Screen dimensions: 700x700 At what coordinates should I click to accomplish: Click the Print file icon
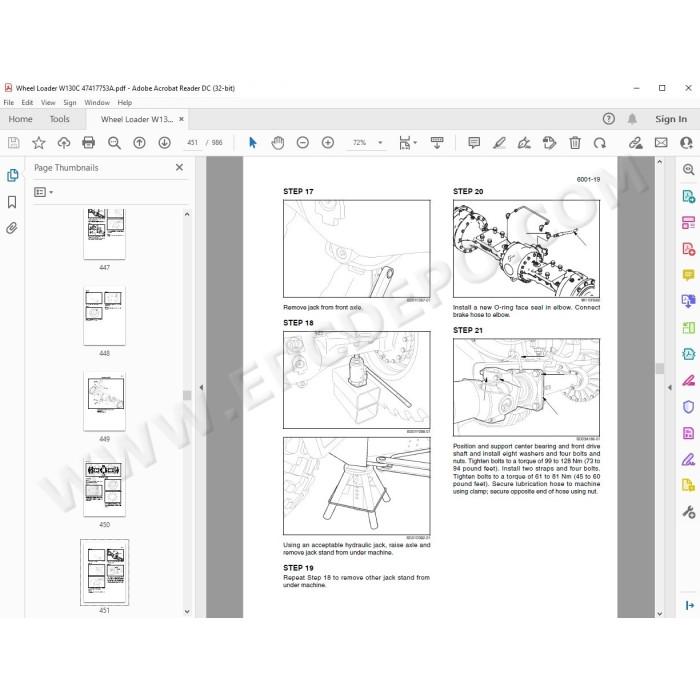[x=89, y=142]
